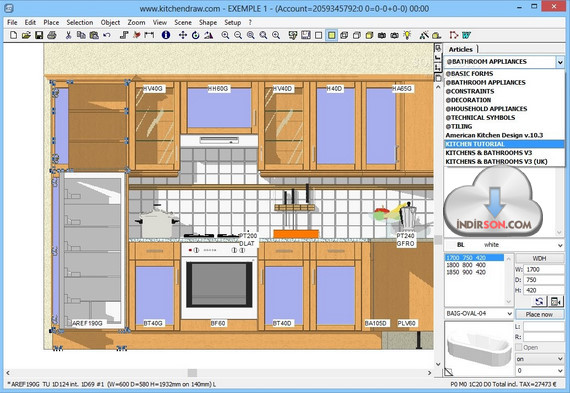Viewport: 570px width, 393px height.
Task: Click the Place now button
Action: (539, 314)
